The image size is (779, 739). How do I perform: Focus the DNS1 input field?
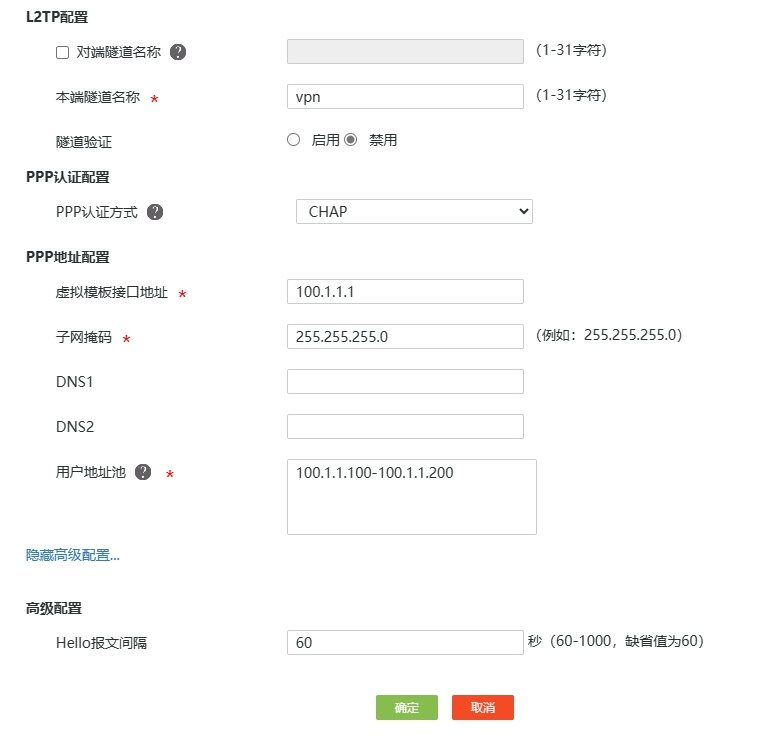pyautogui.click(x=405, y=382)
